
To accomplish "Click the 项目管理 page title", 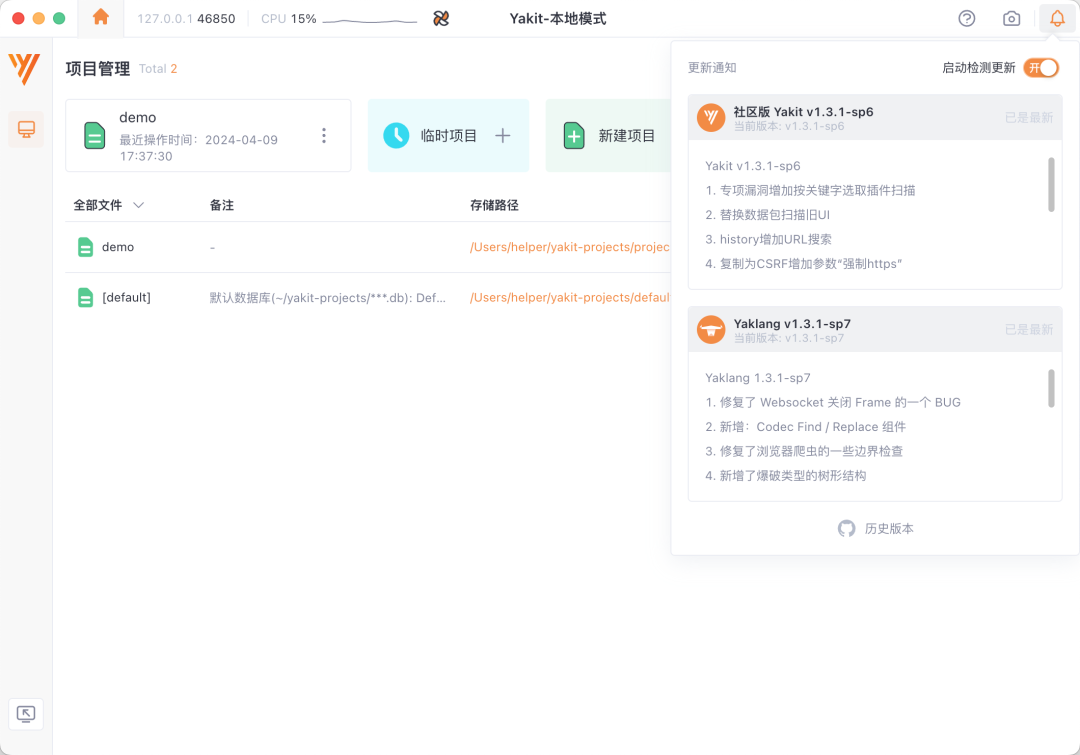I will pyautogui.click(x=98, y=69).
